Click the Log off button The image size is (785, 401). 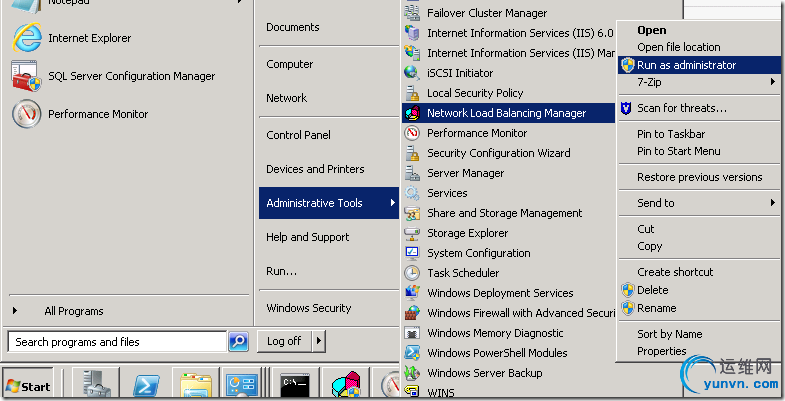pos(284,341)
